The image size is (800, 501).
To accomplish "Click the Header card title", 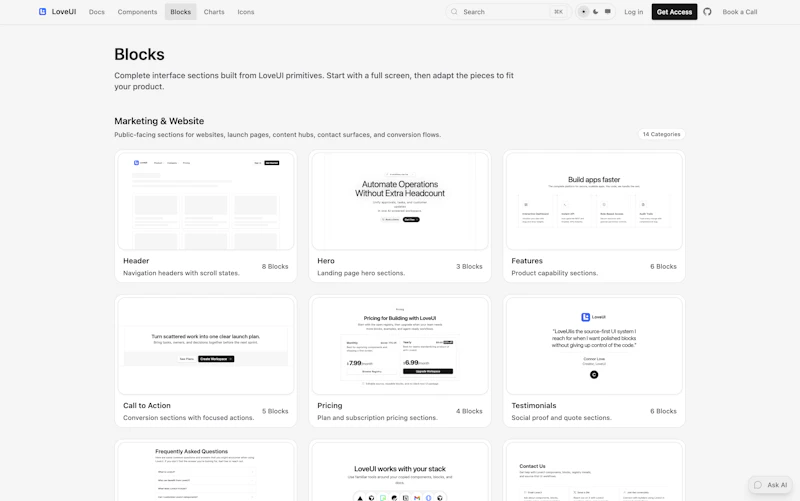I will (136, 261).
